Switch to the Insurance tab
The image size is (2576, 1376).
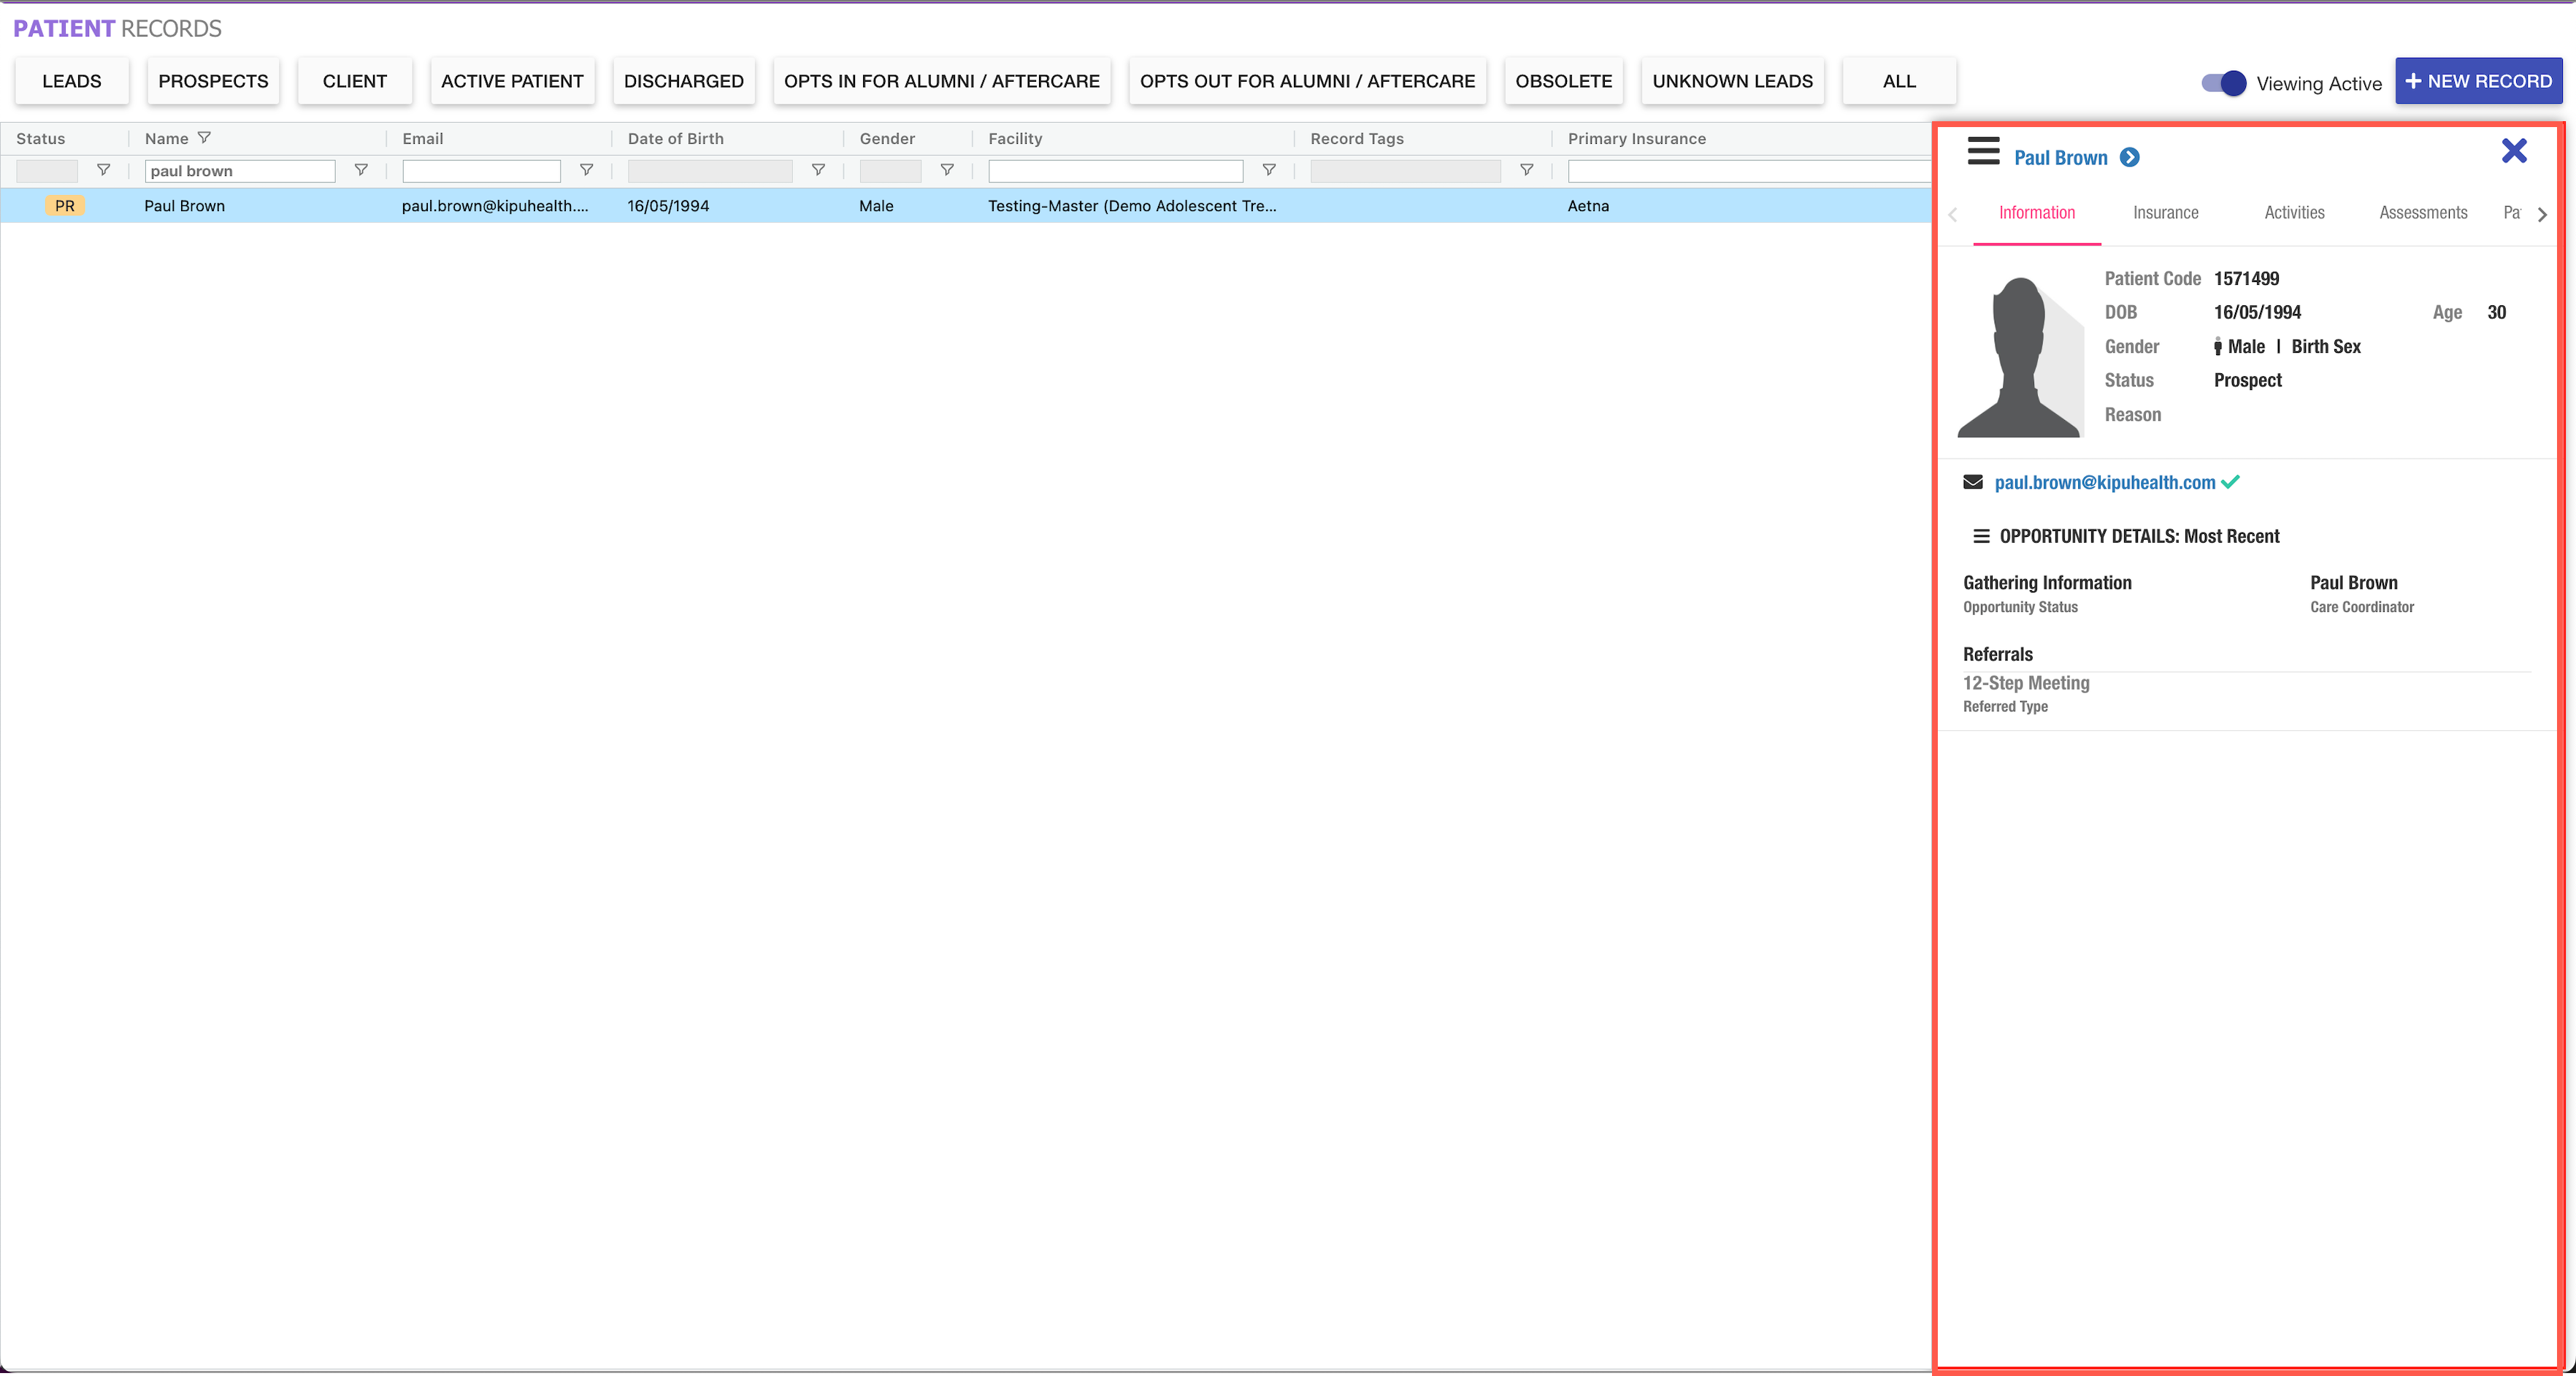pos(2165,213)
